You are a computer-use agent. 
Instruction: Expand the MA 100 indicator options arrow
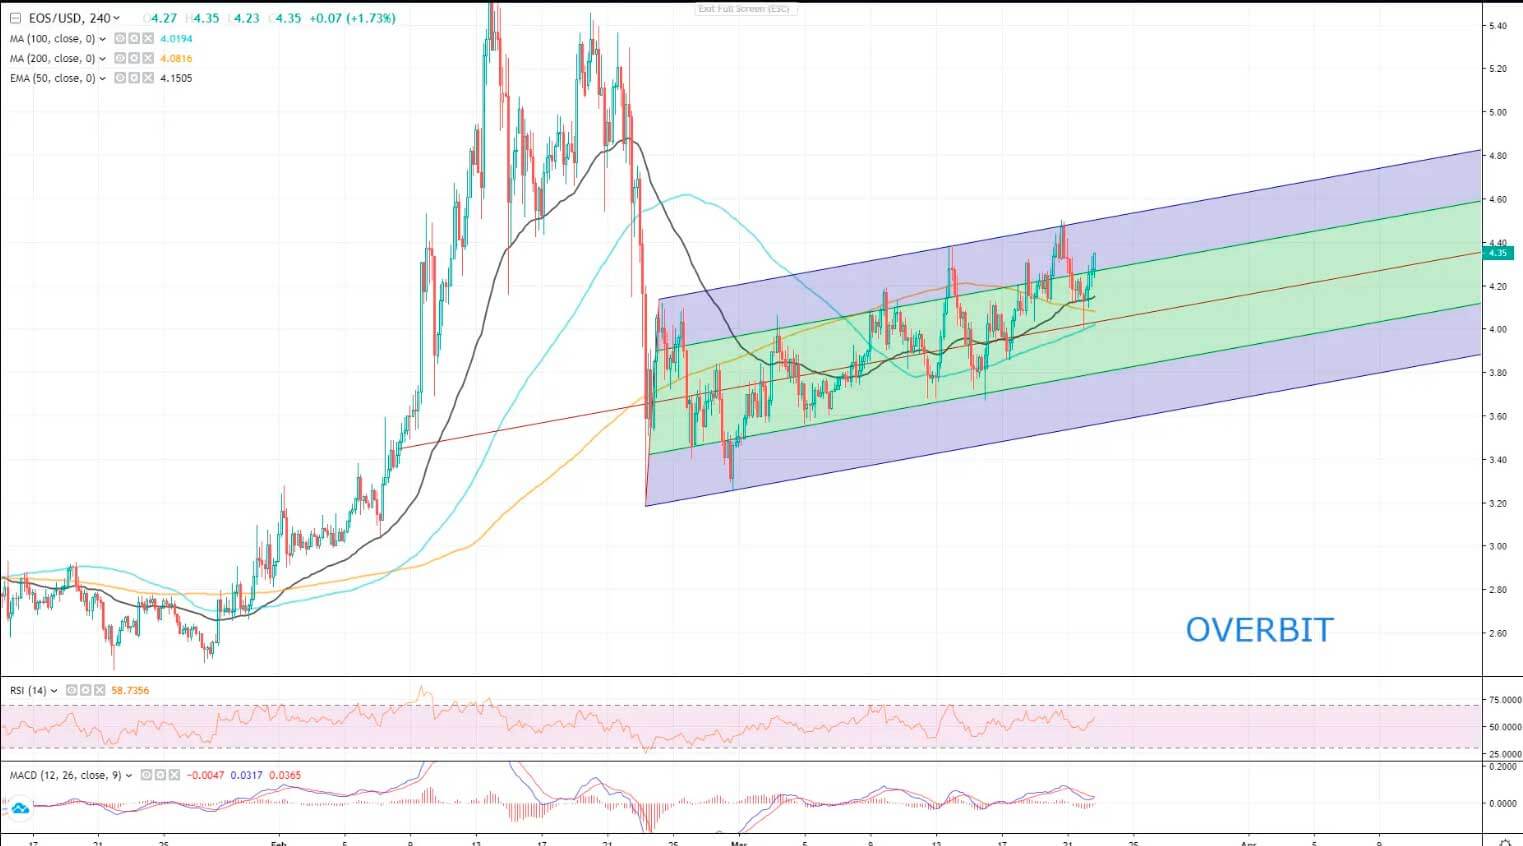point(103,39)
